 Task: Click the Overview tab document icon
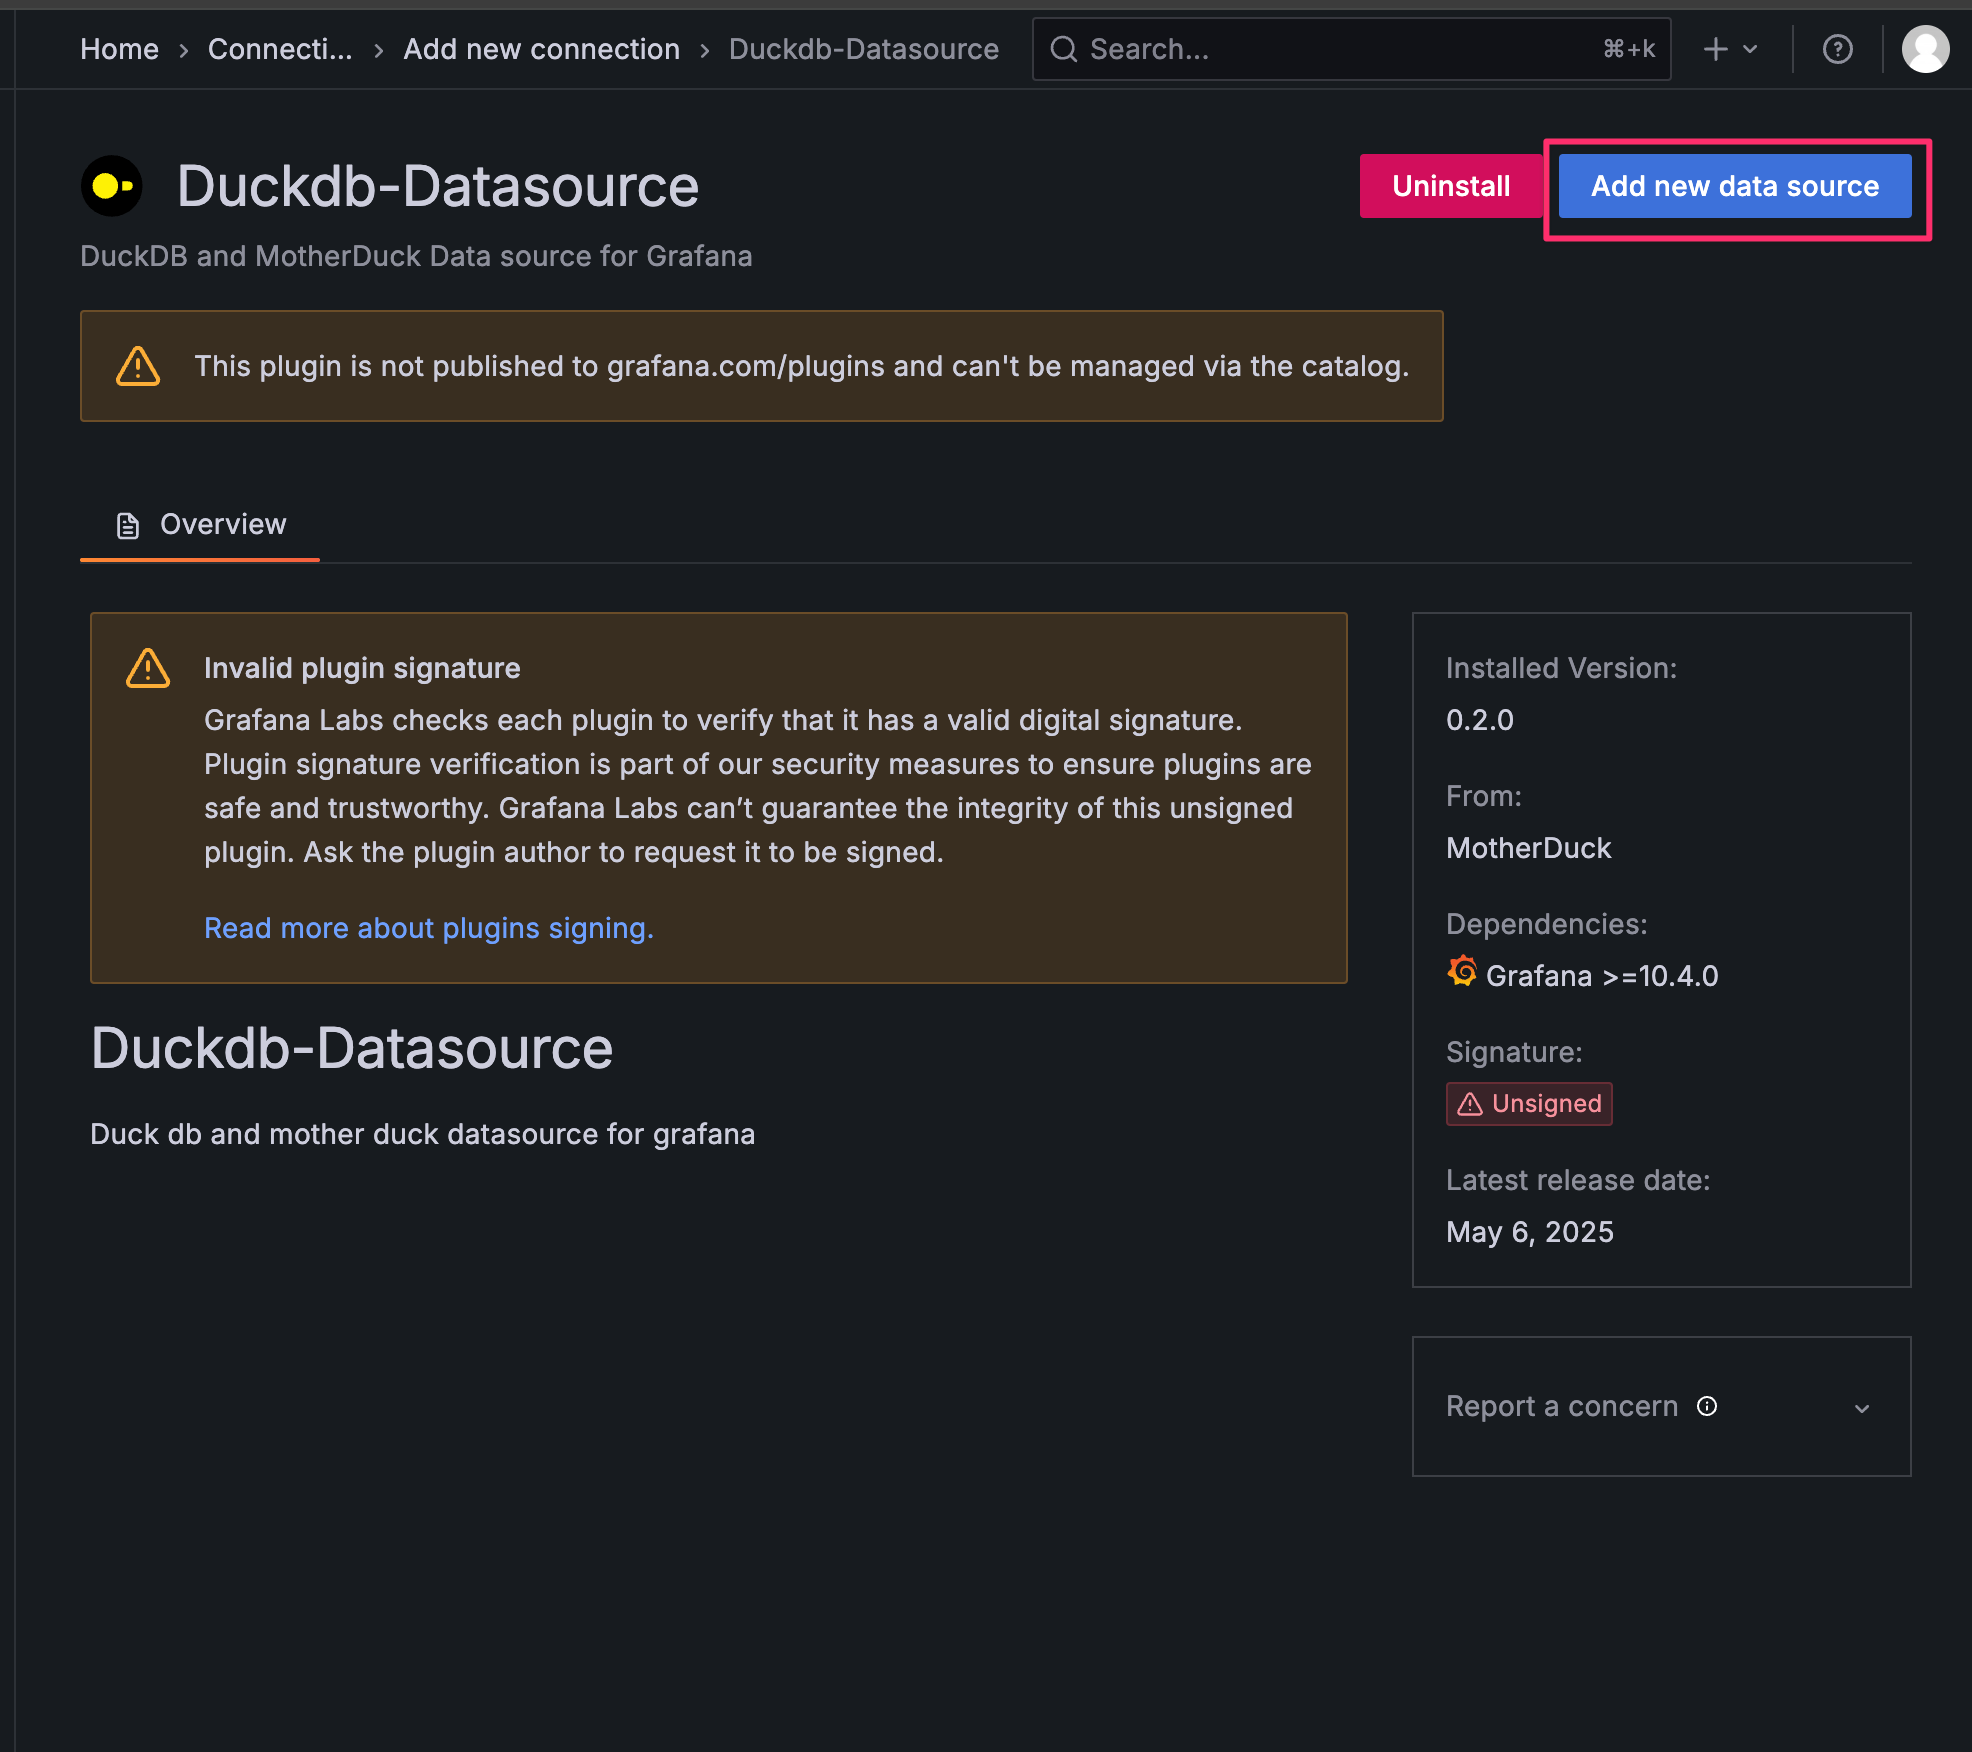pyautogui.click(x=128, y=525)
